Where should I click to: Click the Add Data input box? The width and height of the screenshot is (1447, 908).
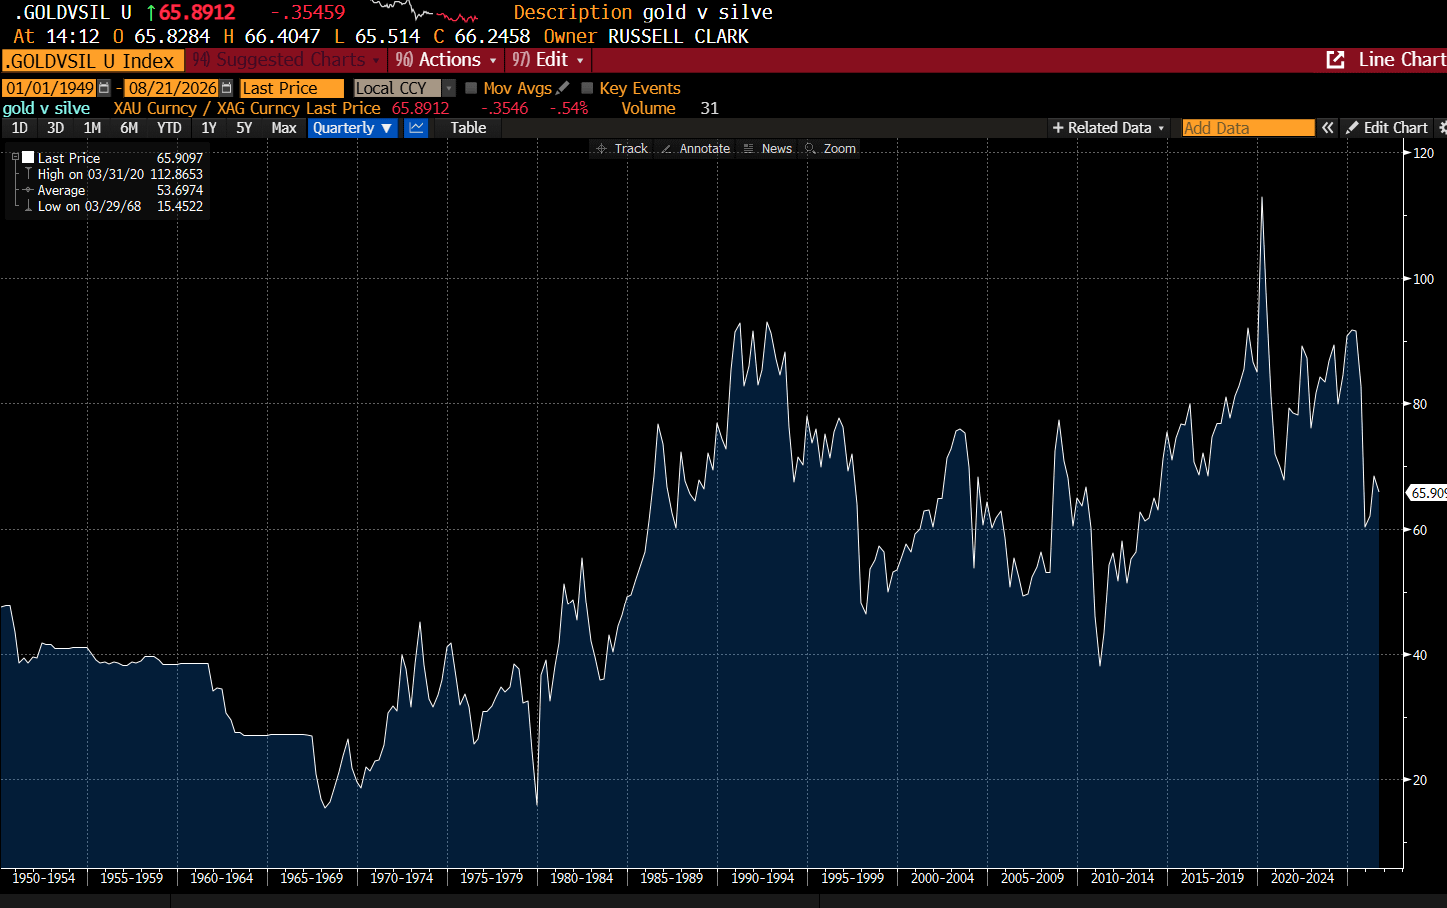click(1248, 128)
